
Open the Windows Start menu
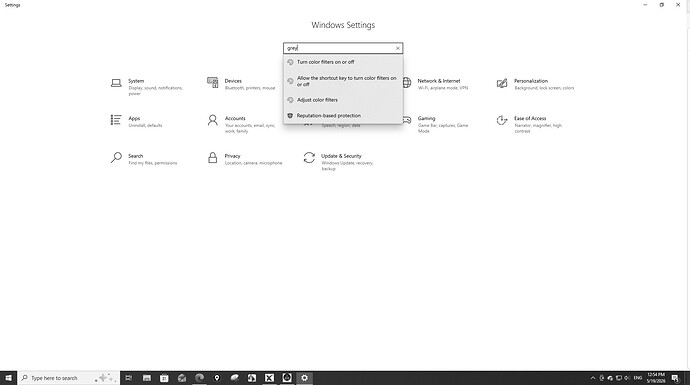pyautogui.click(x=8, y=378)
